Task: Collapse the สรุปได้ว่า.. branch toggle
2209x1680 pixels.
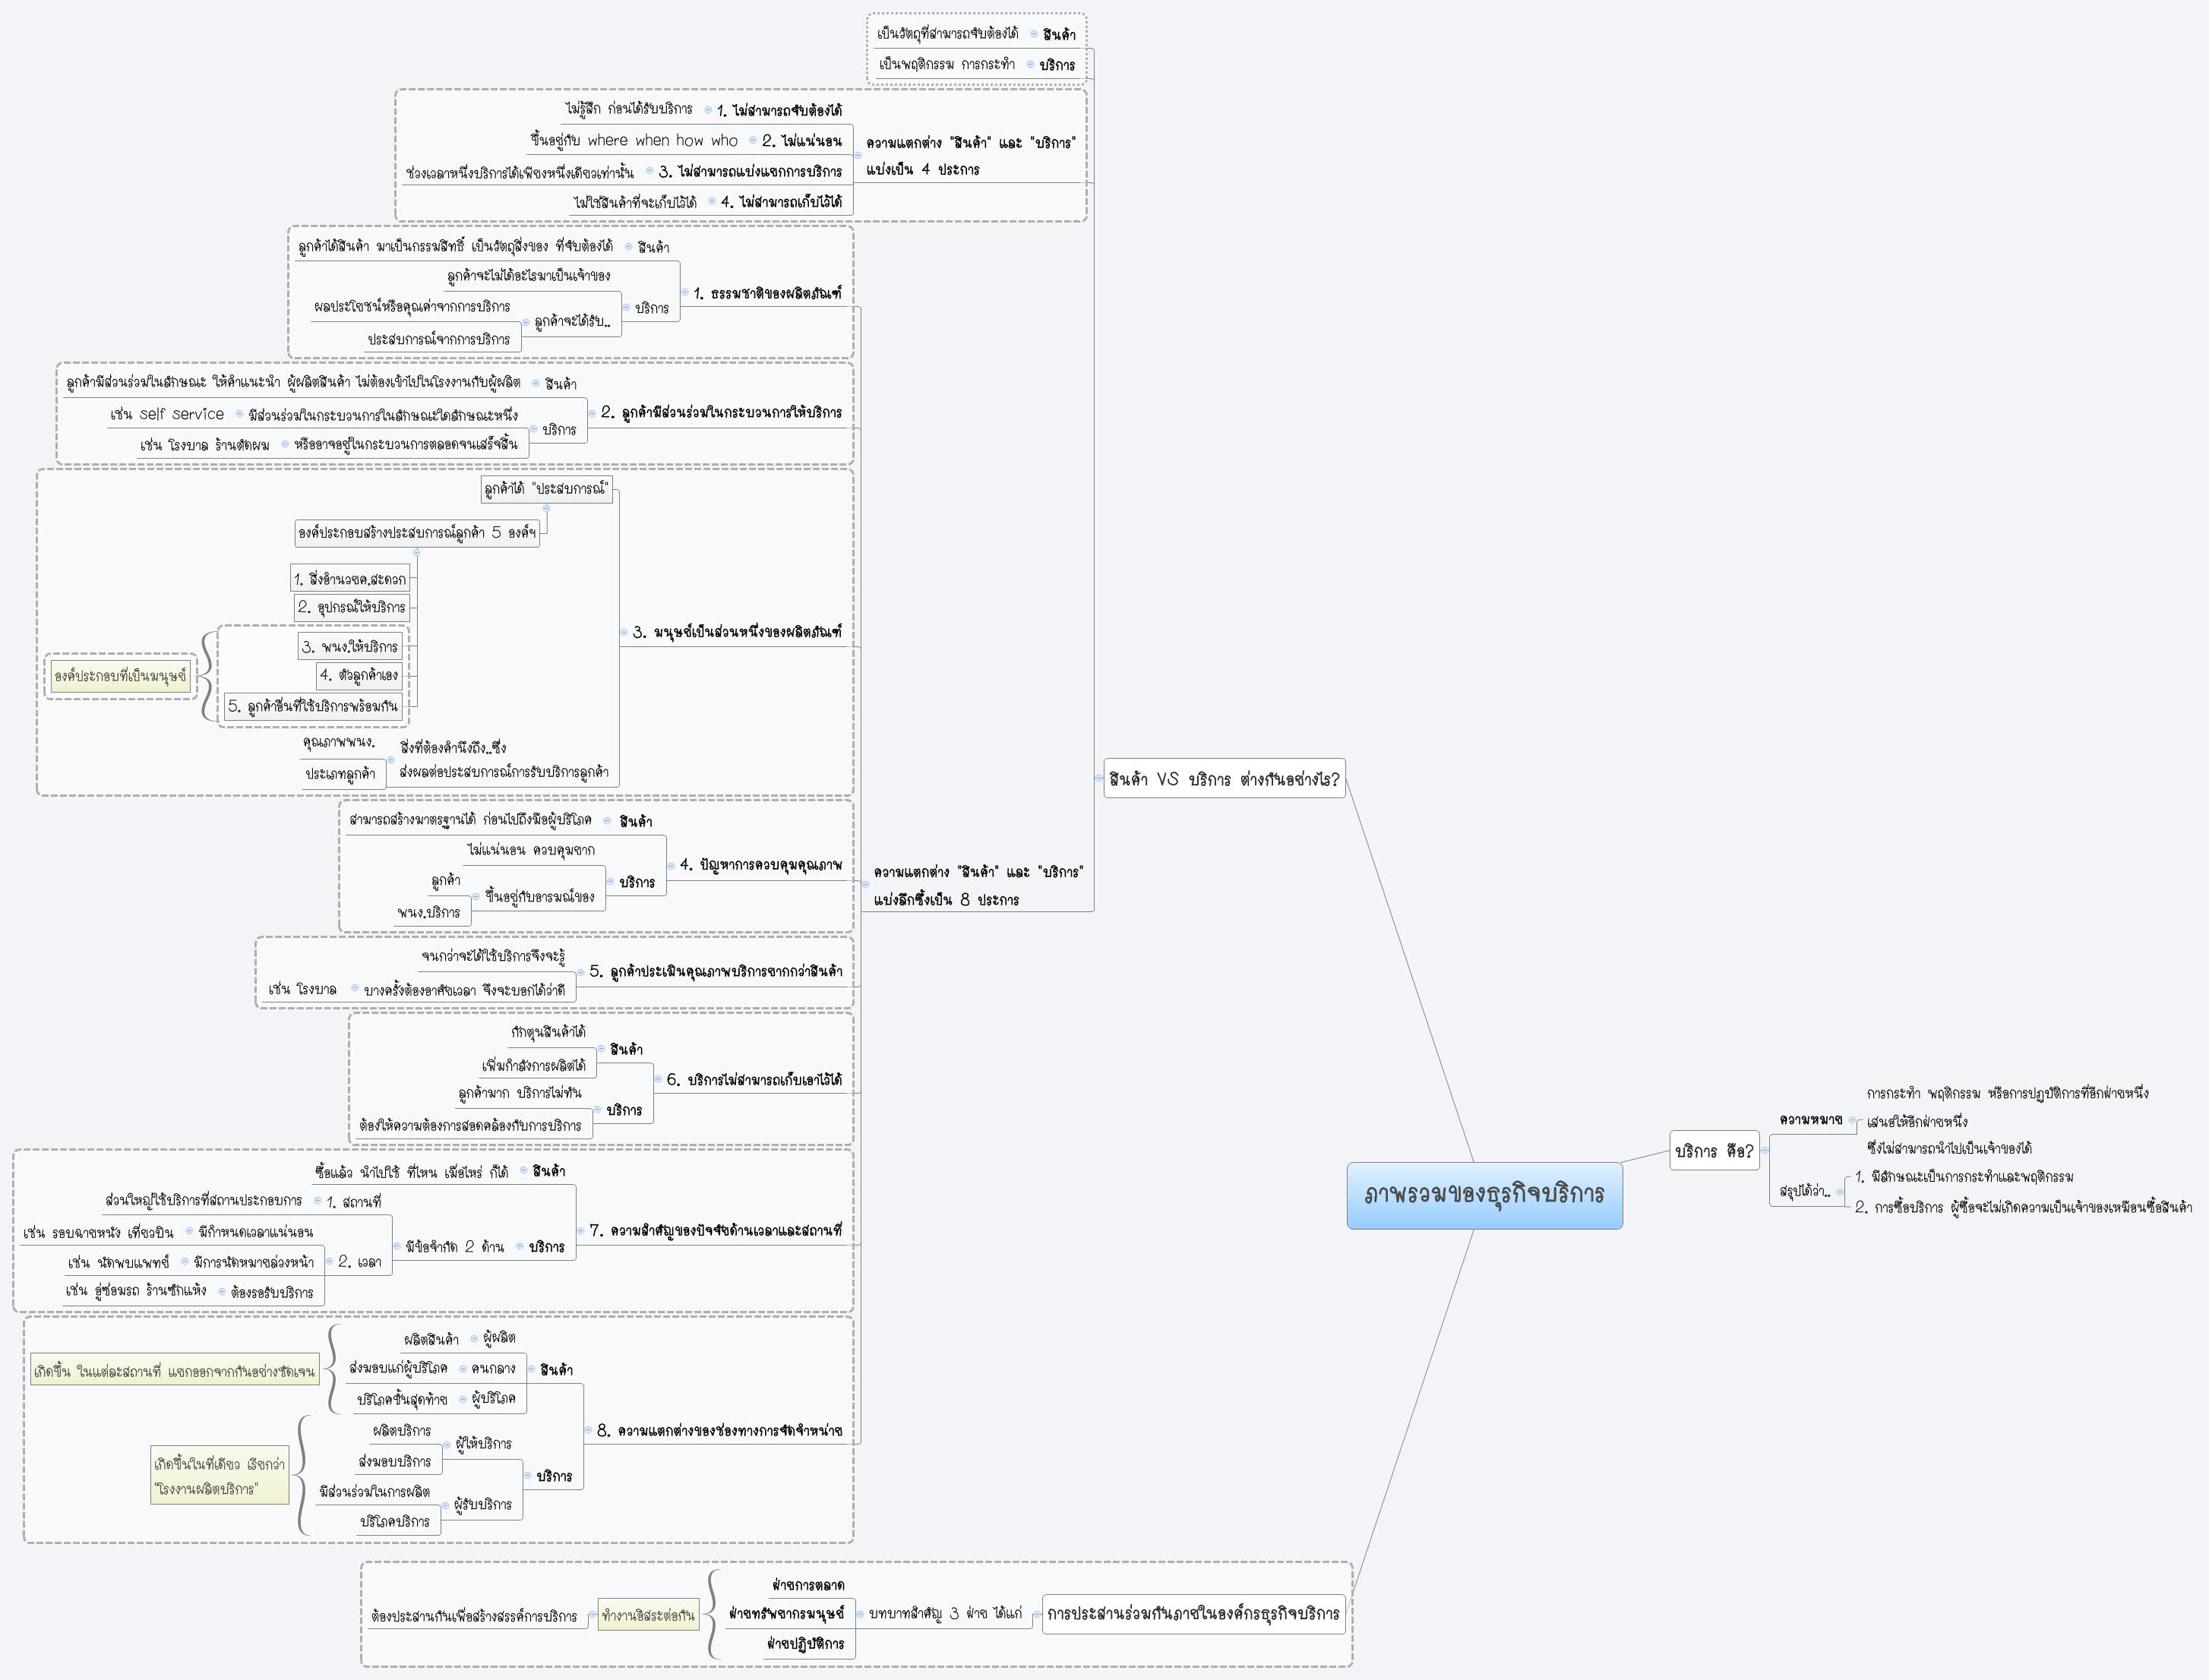Action: [1840, 1192]
